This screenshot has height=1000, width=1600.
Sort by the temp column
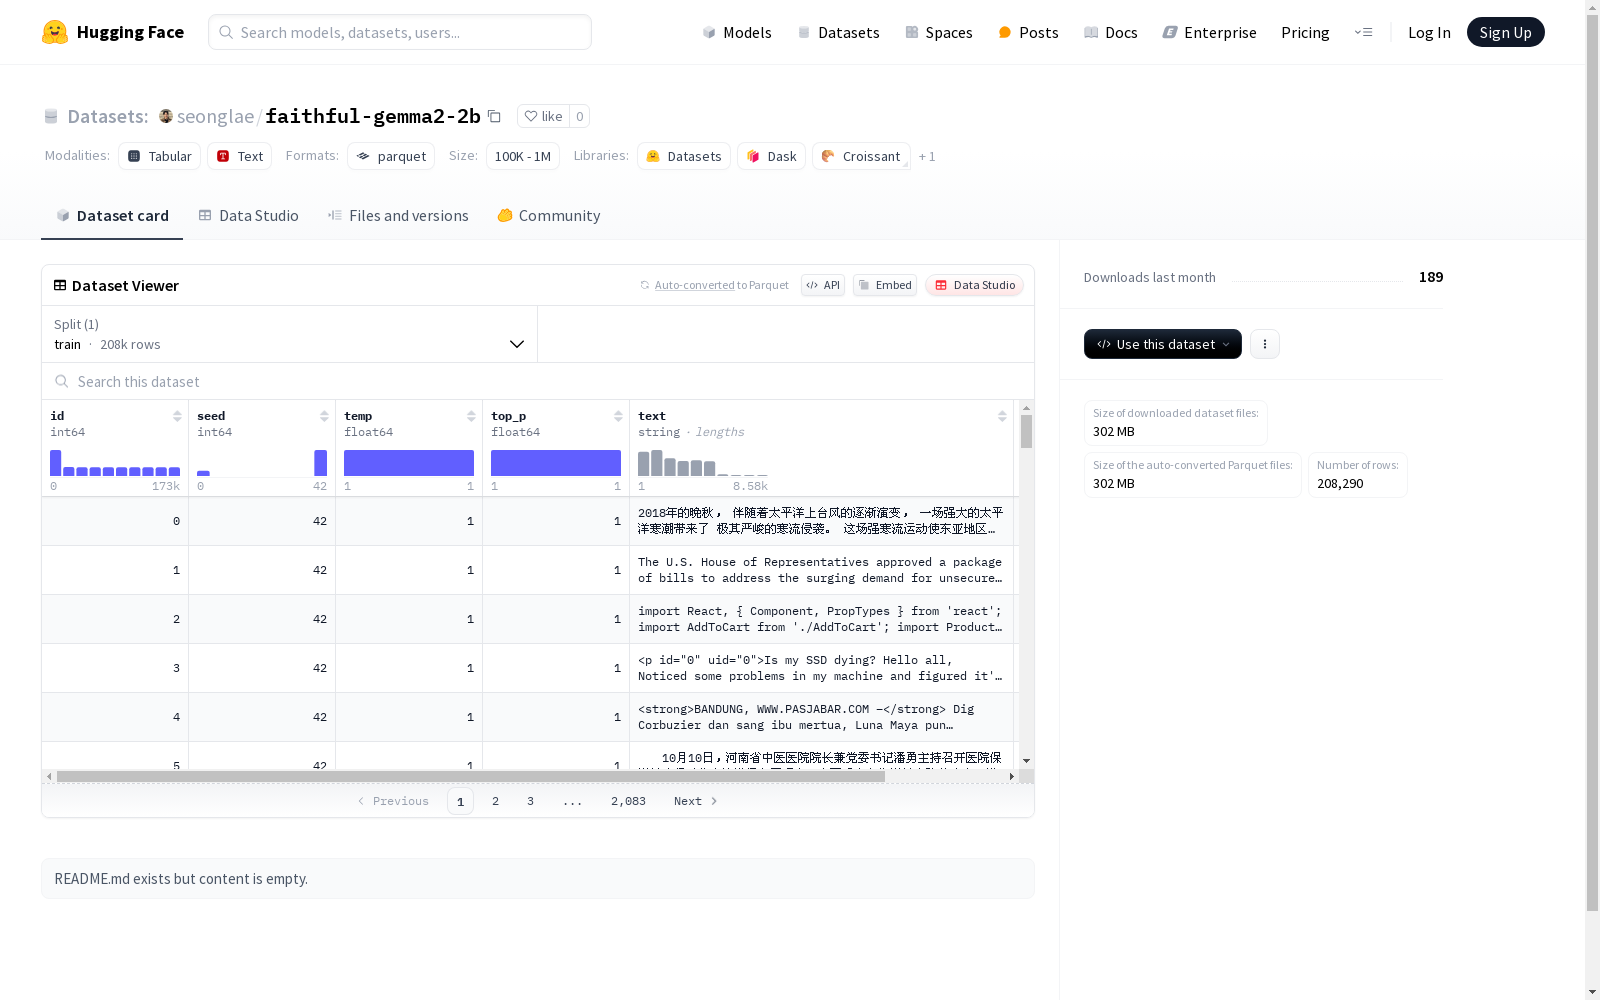(471, 416)
